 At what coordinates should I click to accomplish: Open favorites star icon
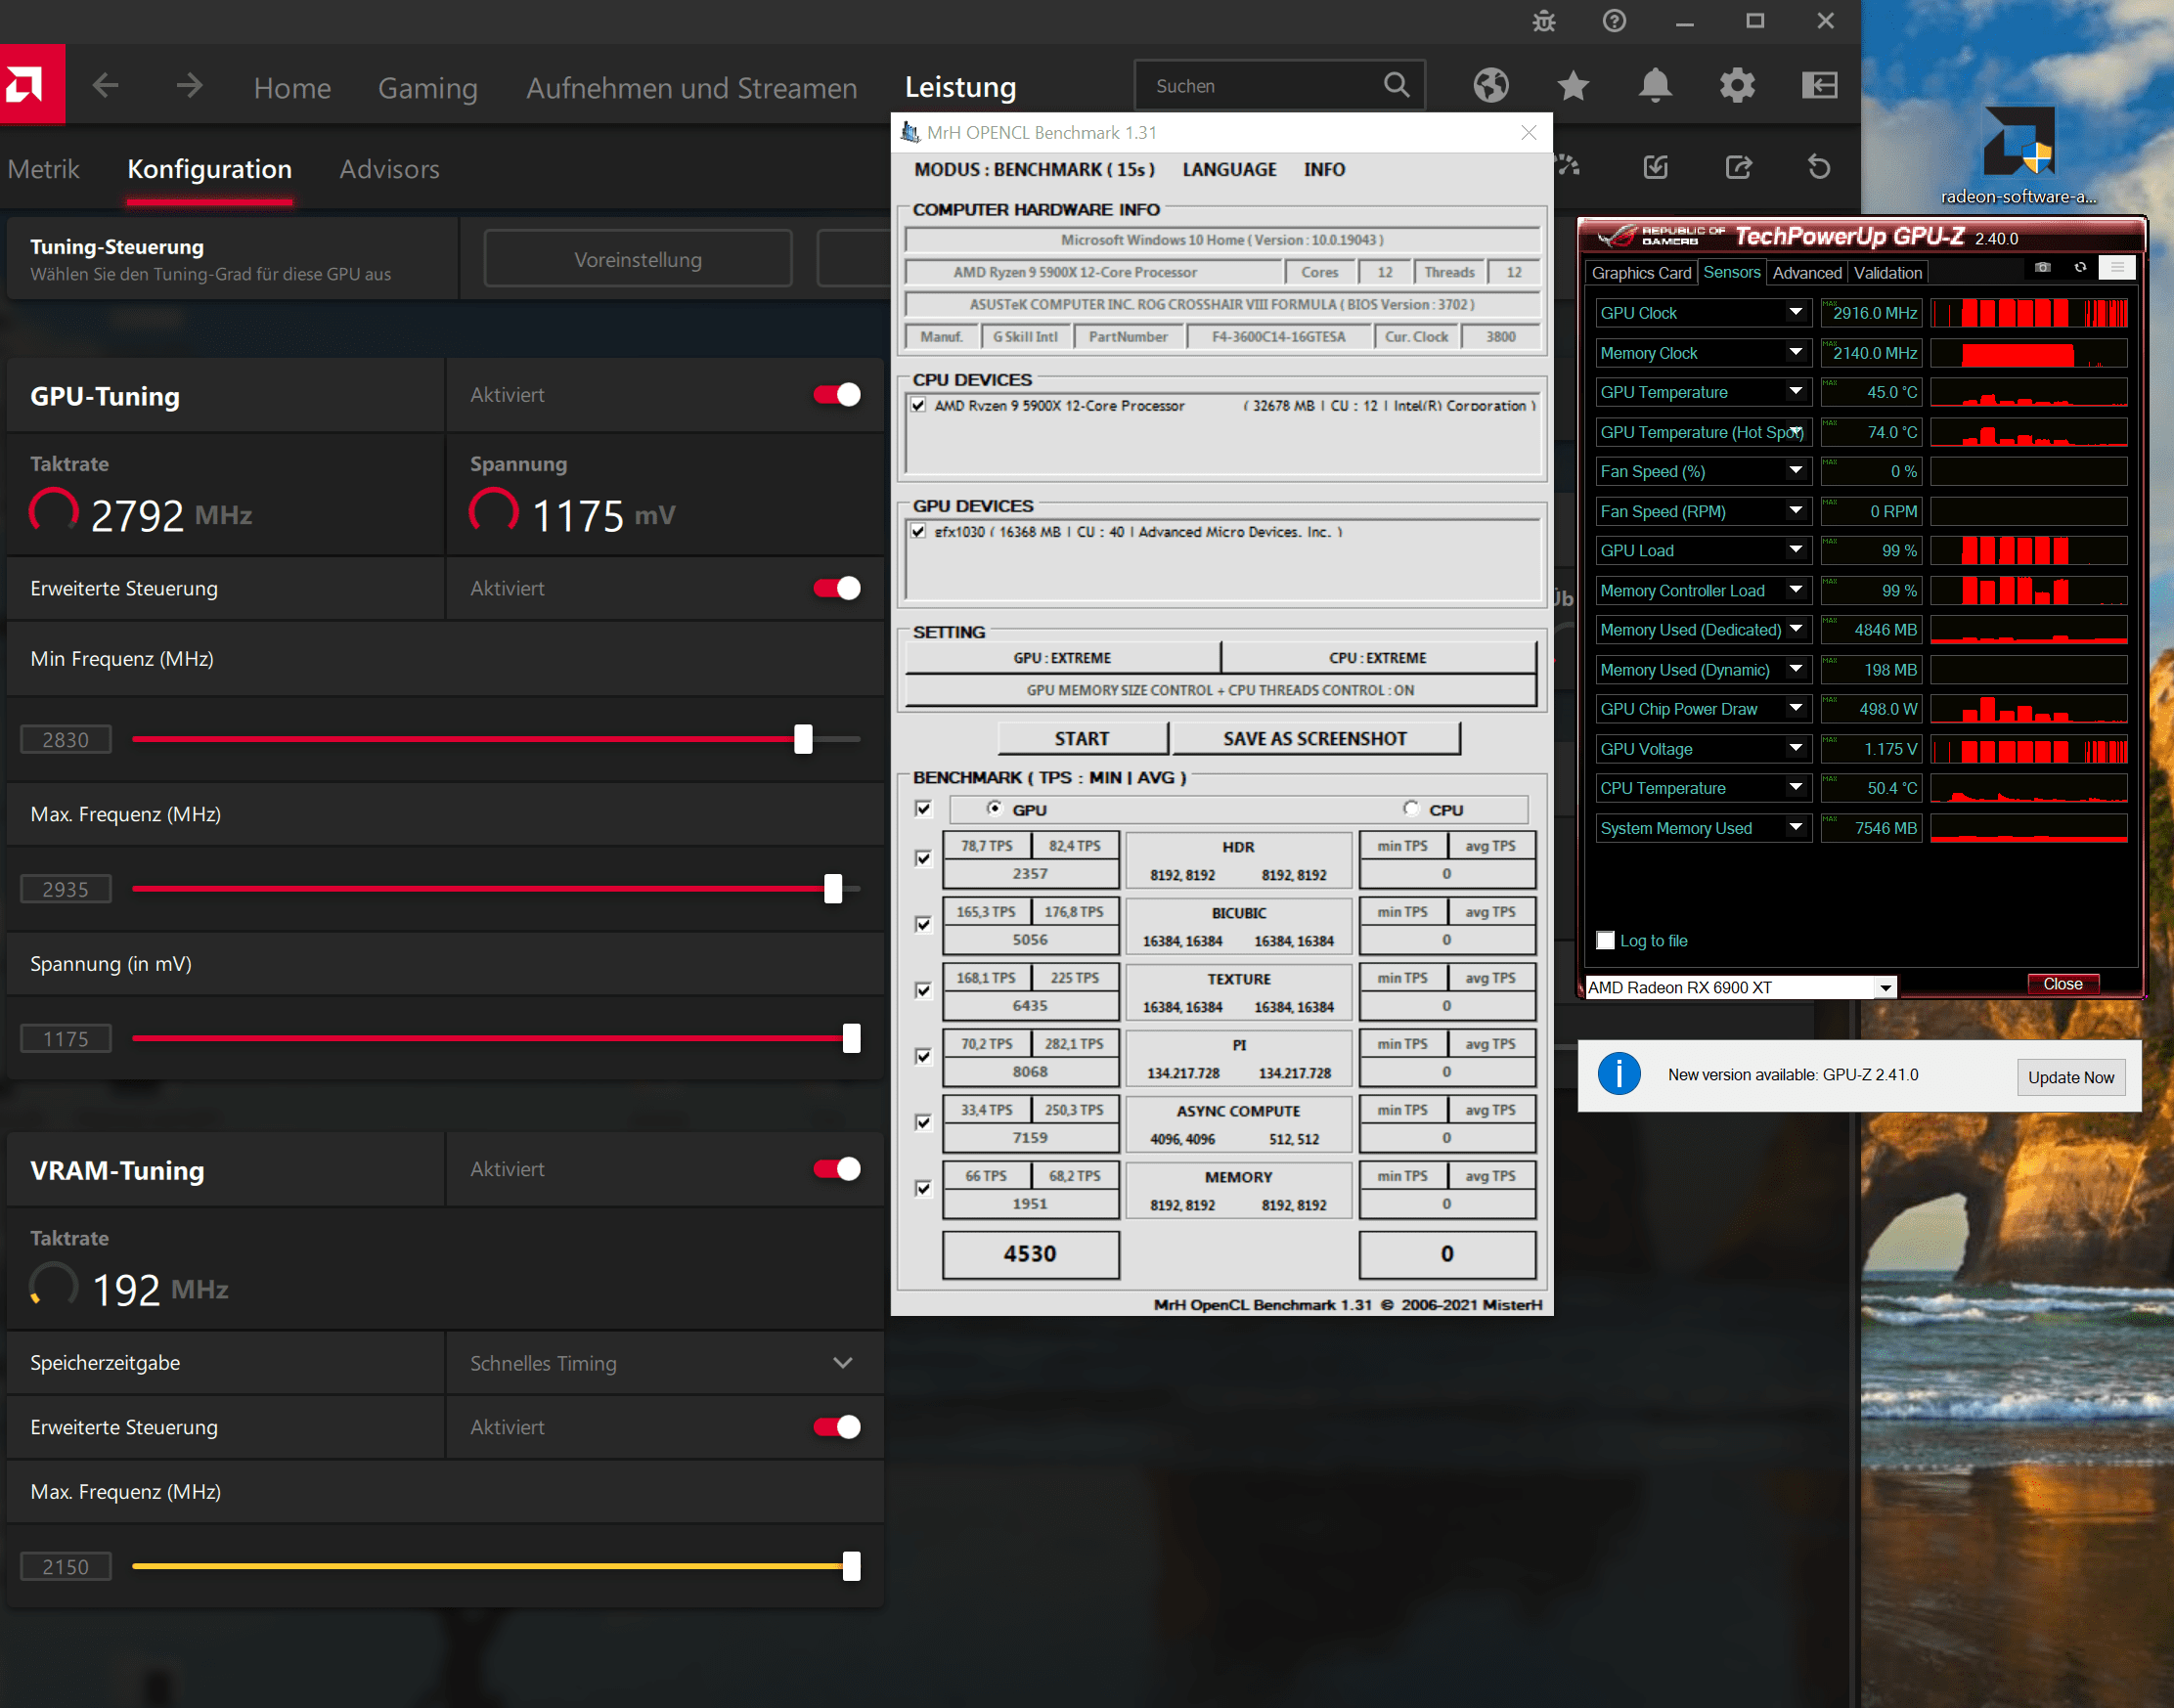(x=1573, y=86)
